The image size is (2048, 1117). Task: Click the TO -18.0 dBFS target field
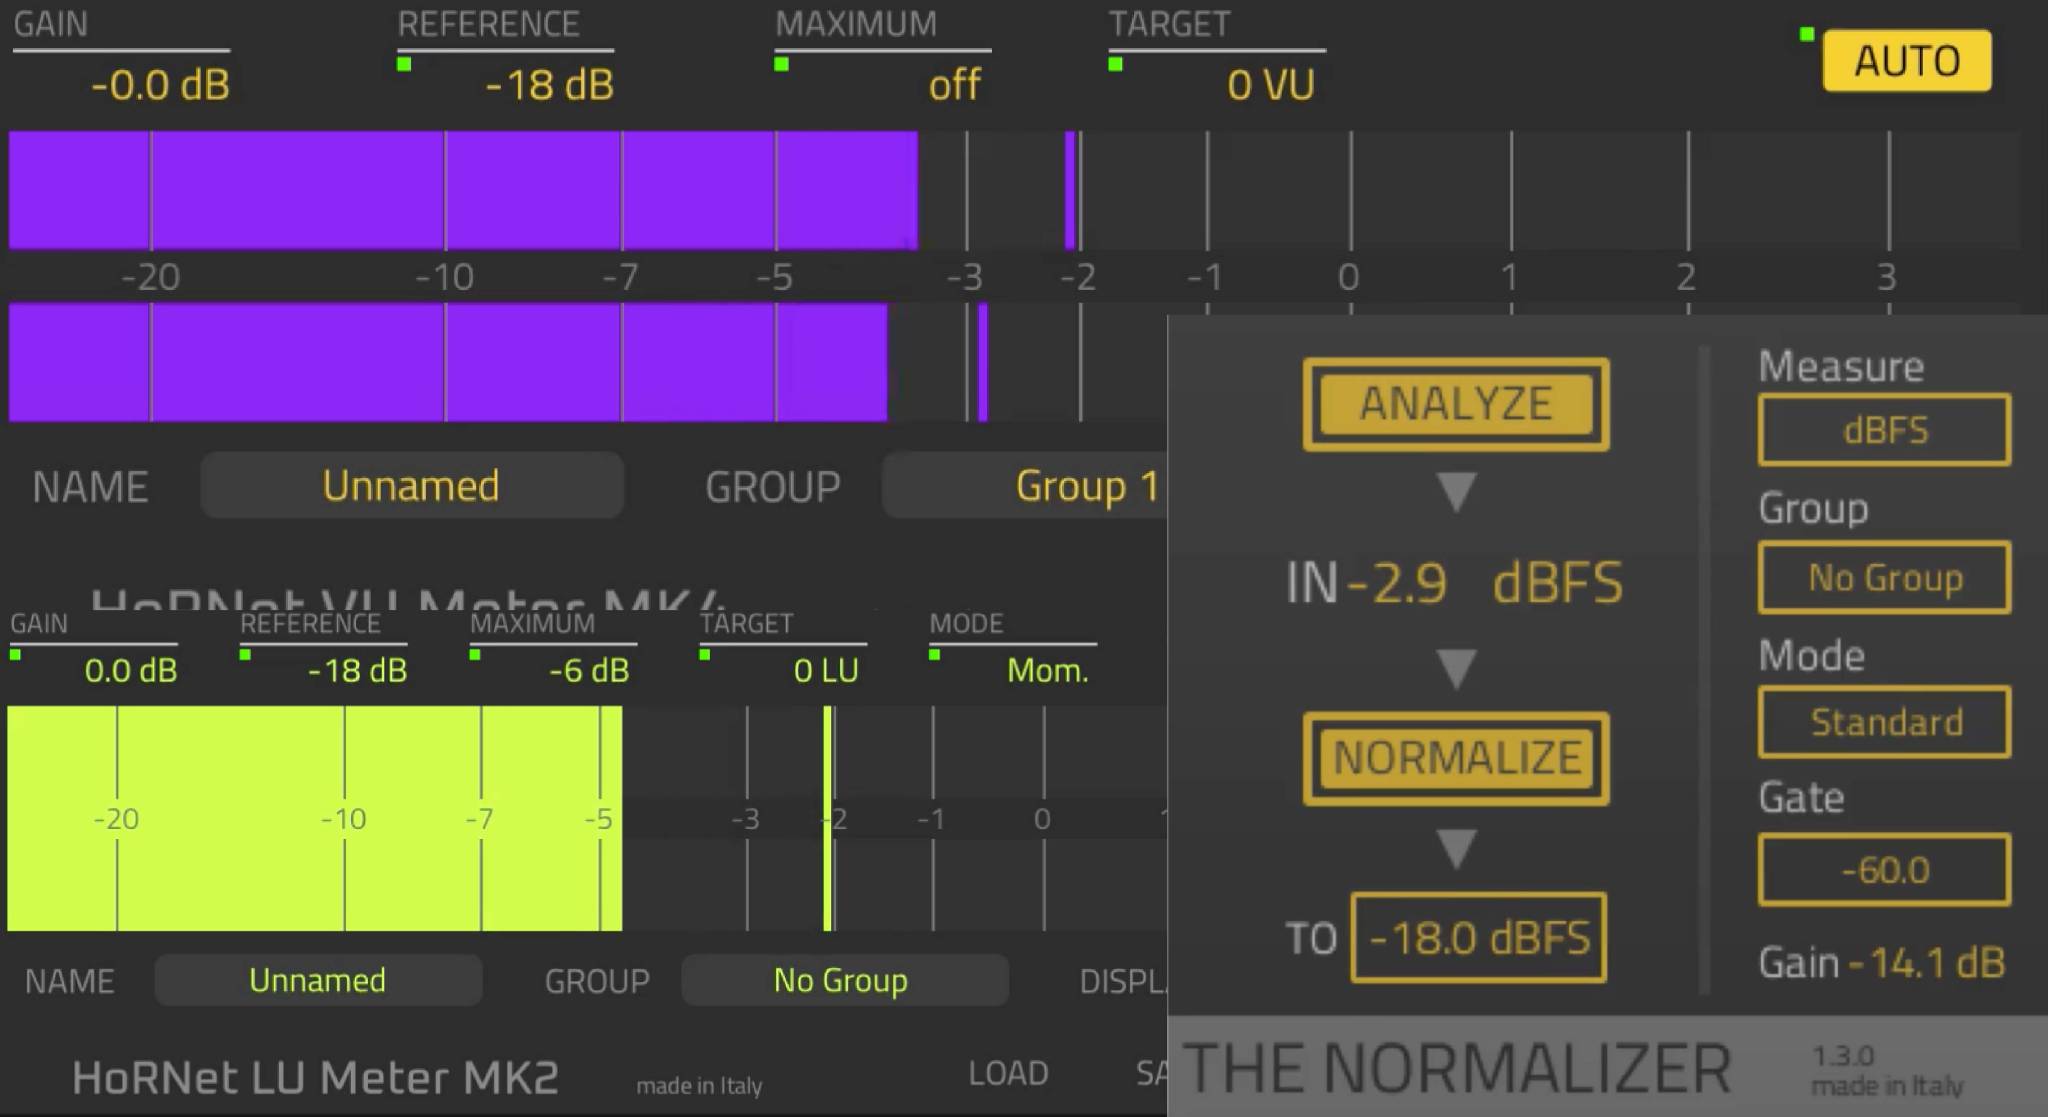point(1478,937)
